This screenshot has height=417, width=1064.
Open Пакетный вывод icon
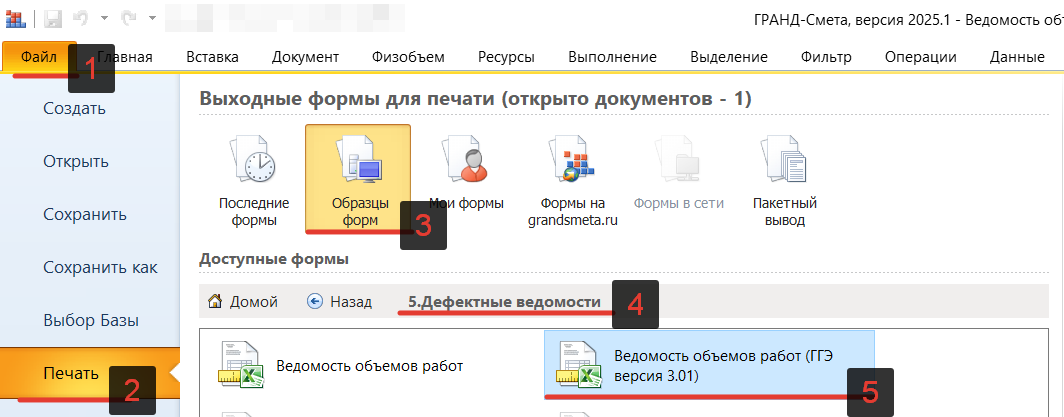point(785,180)
